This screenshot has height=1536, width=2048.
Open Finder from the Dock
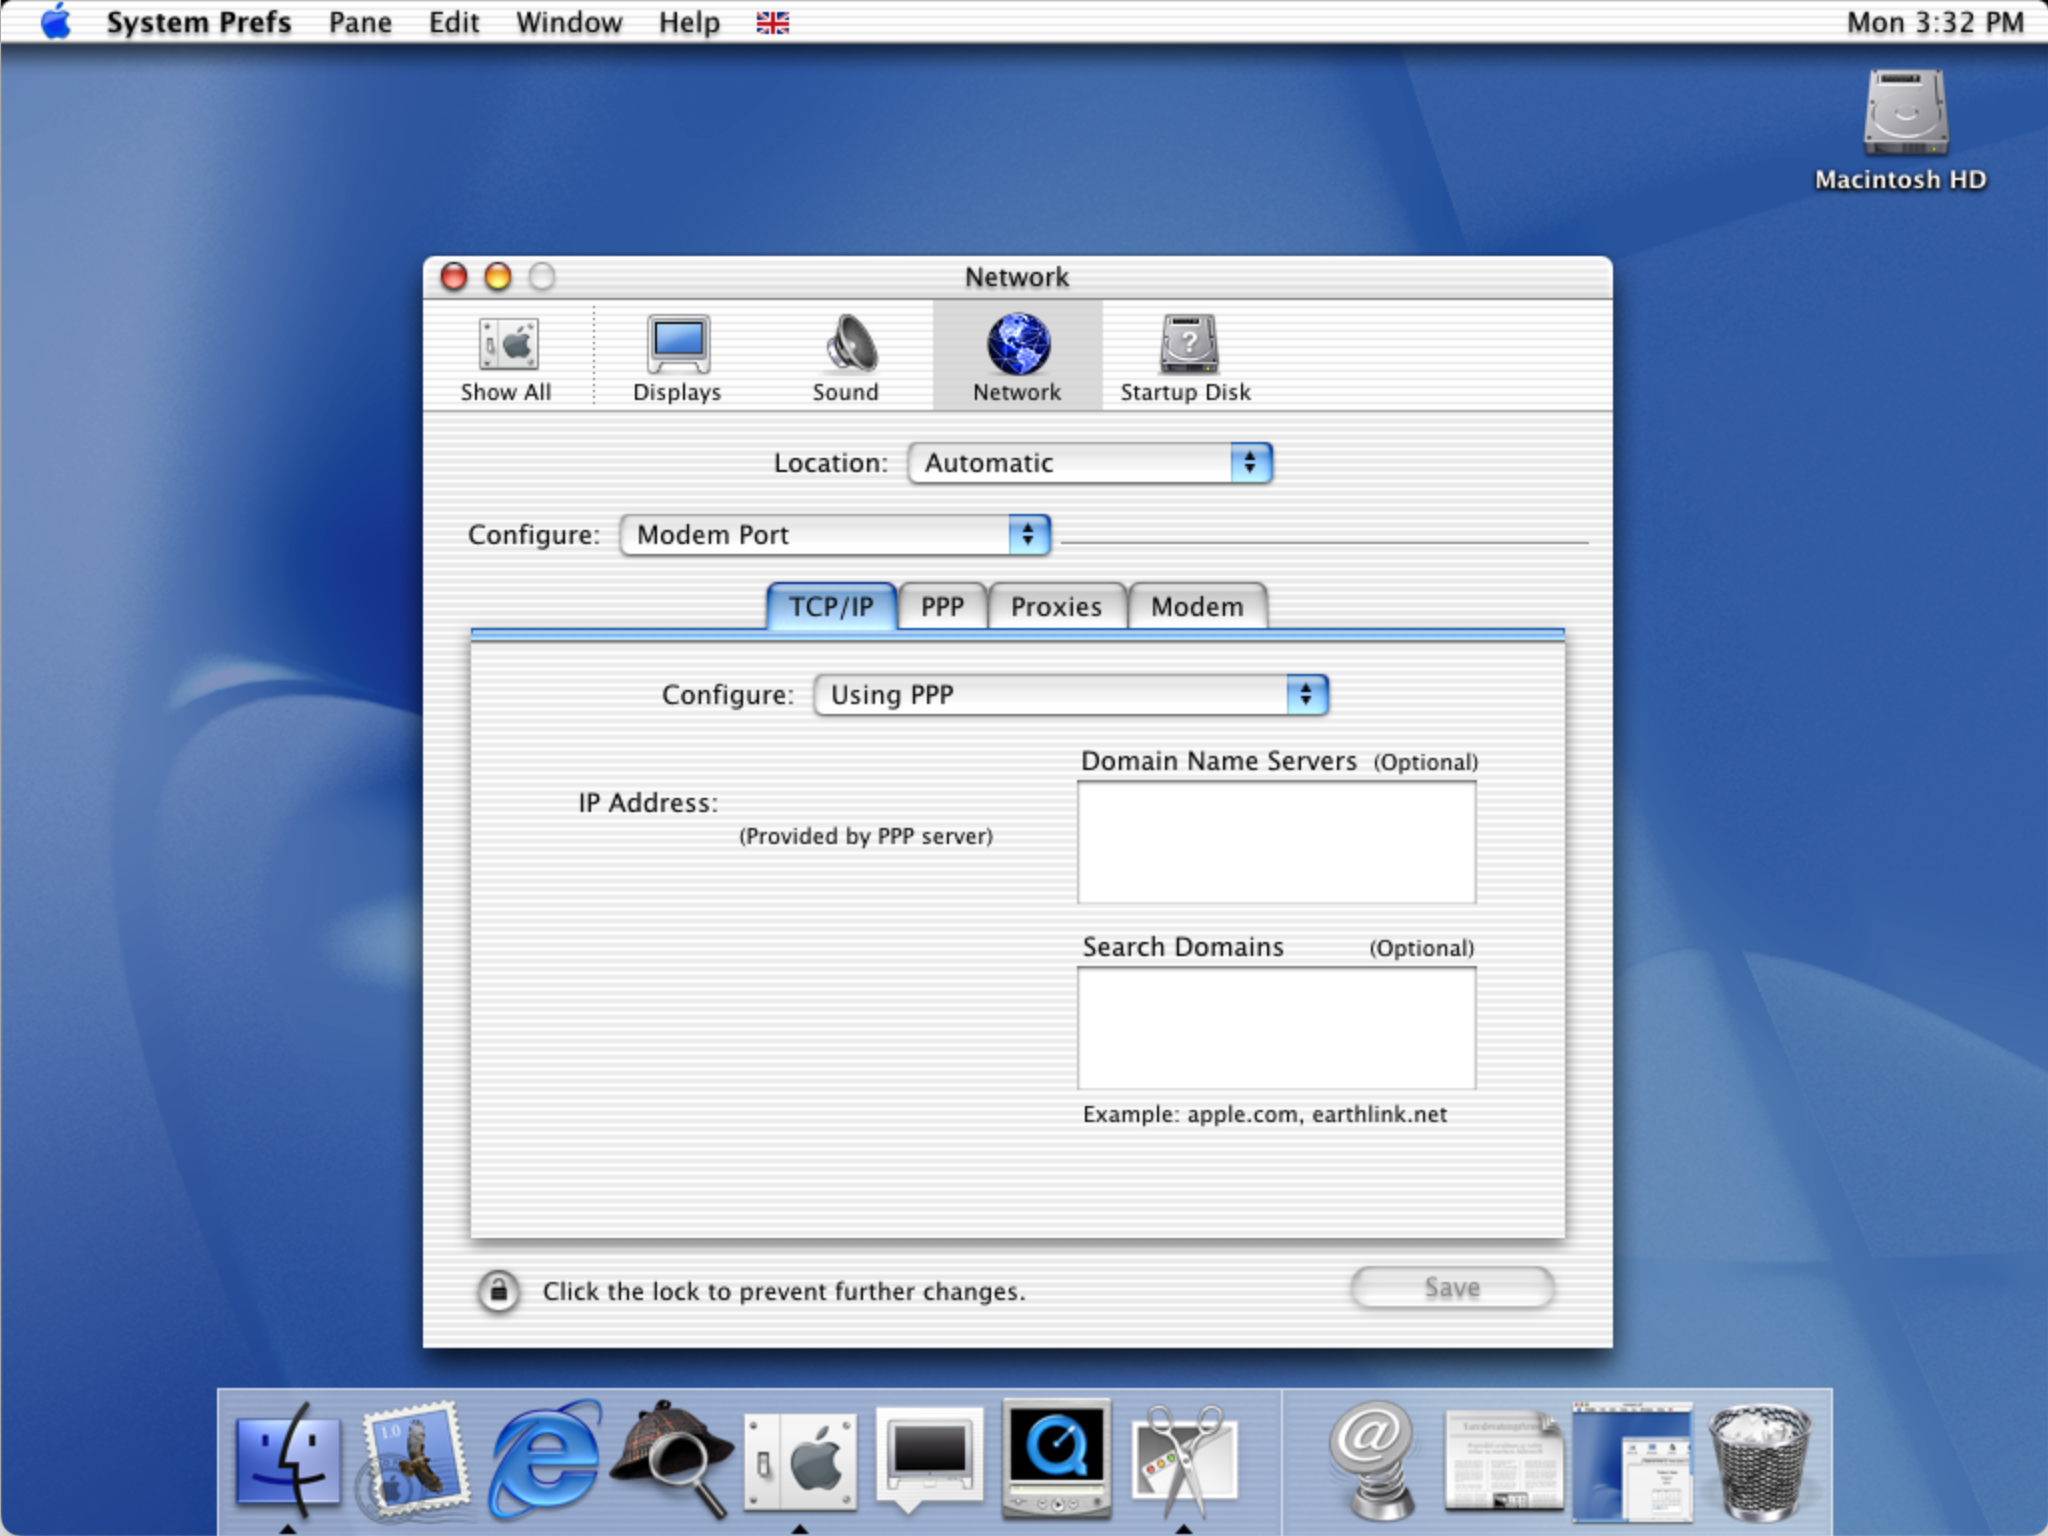tap(288, 1458)
